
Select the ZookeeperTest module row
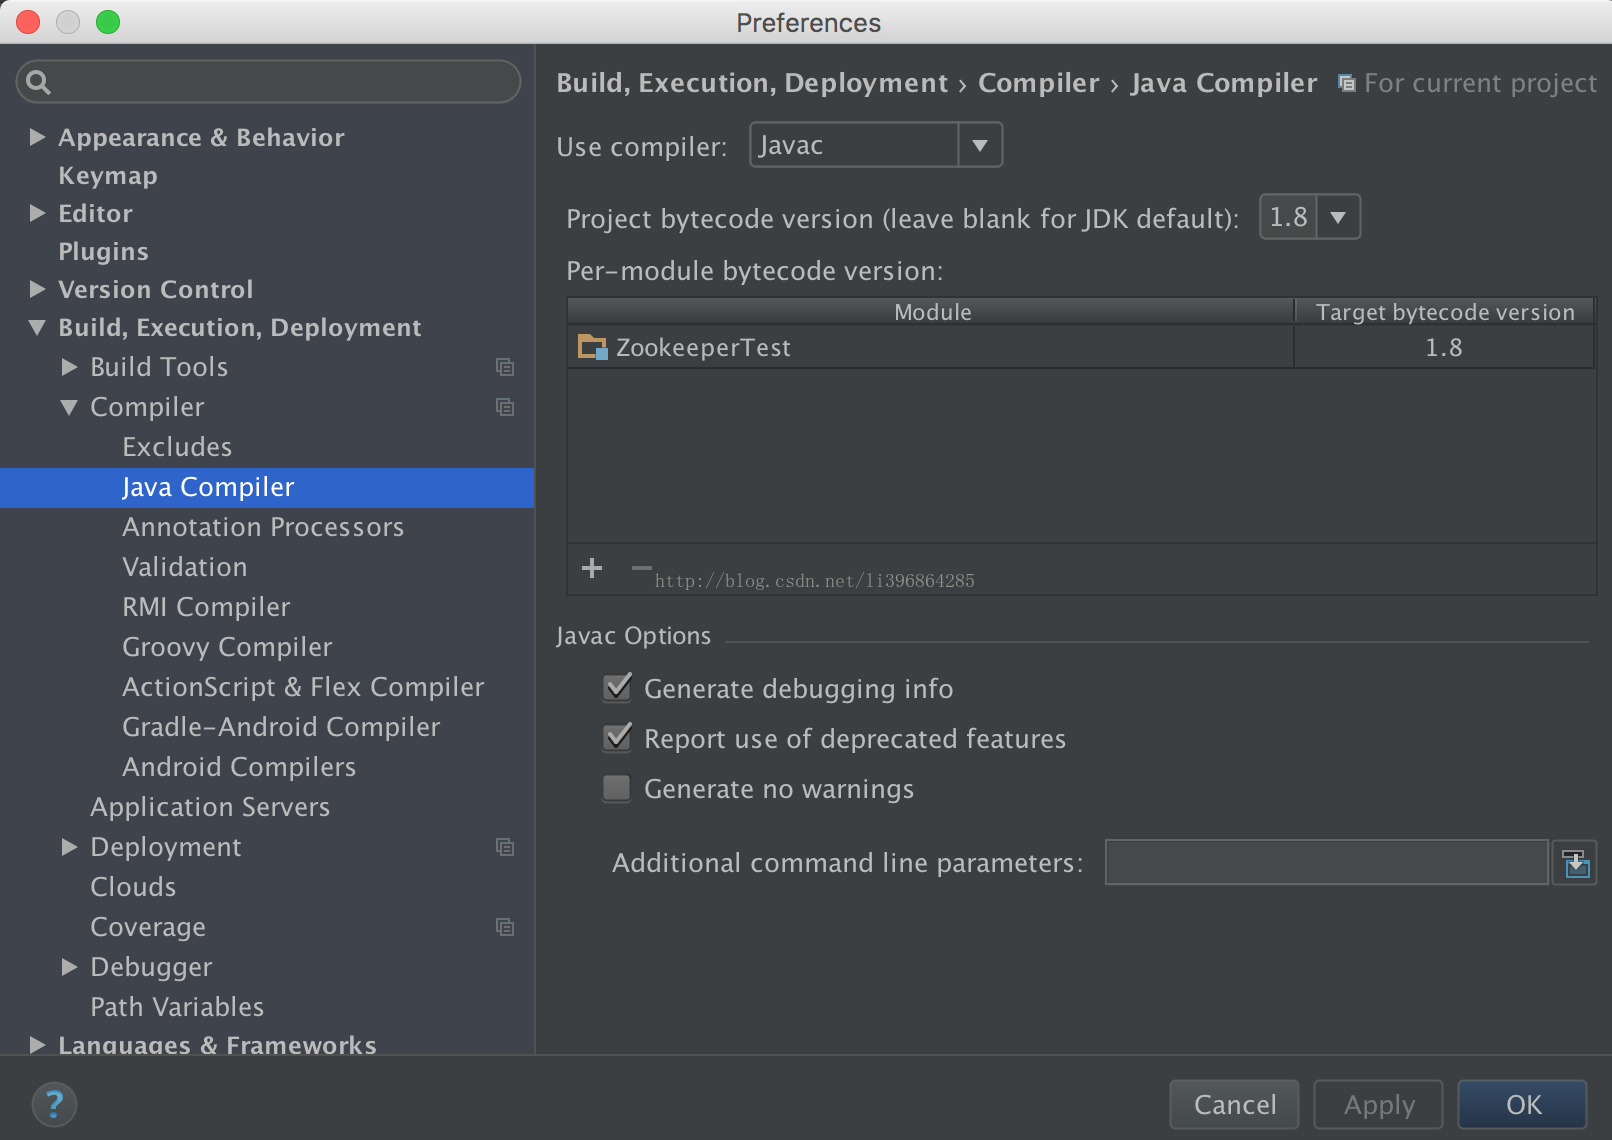click(1081, 347)
